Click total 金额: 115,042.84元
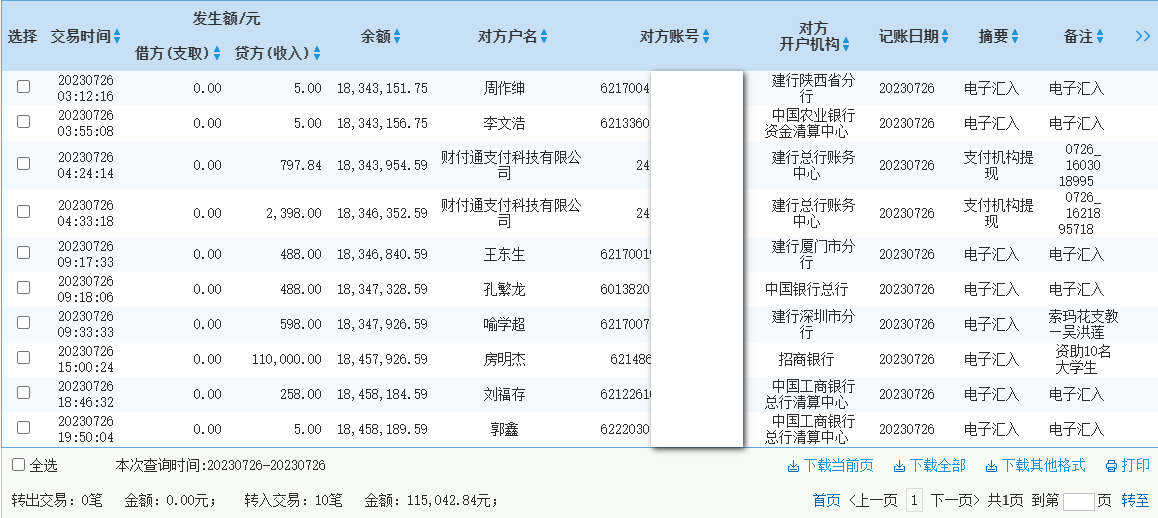The height and width of the screenshot is (518, 1158). click(431, 502)
